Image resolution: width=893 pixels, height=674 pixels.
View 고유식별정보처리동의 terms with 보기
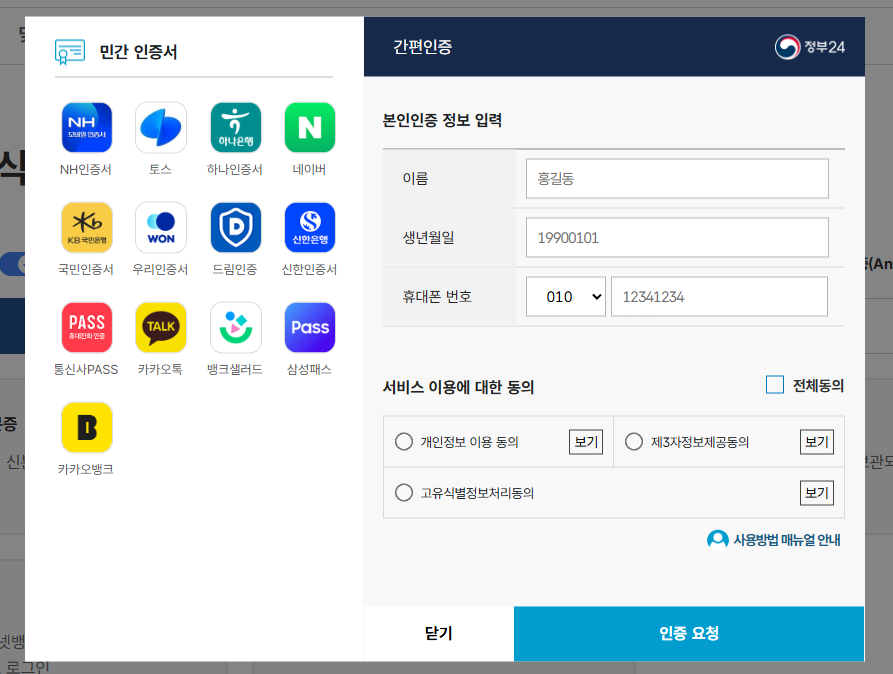[817, 492]
